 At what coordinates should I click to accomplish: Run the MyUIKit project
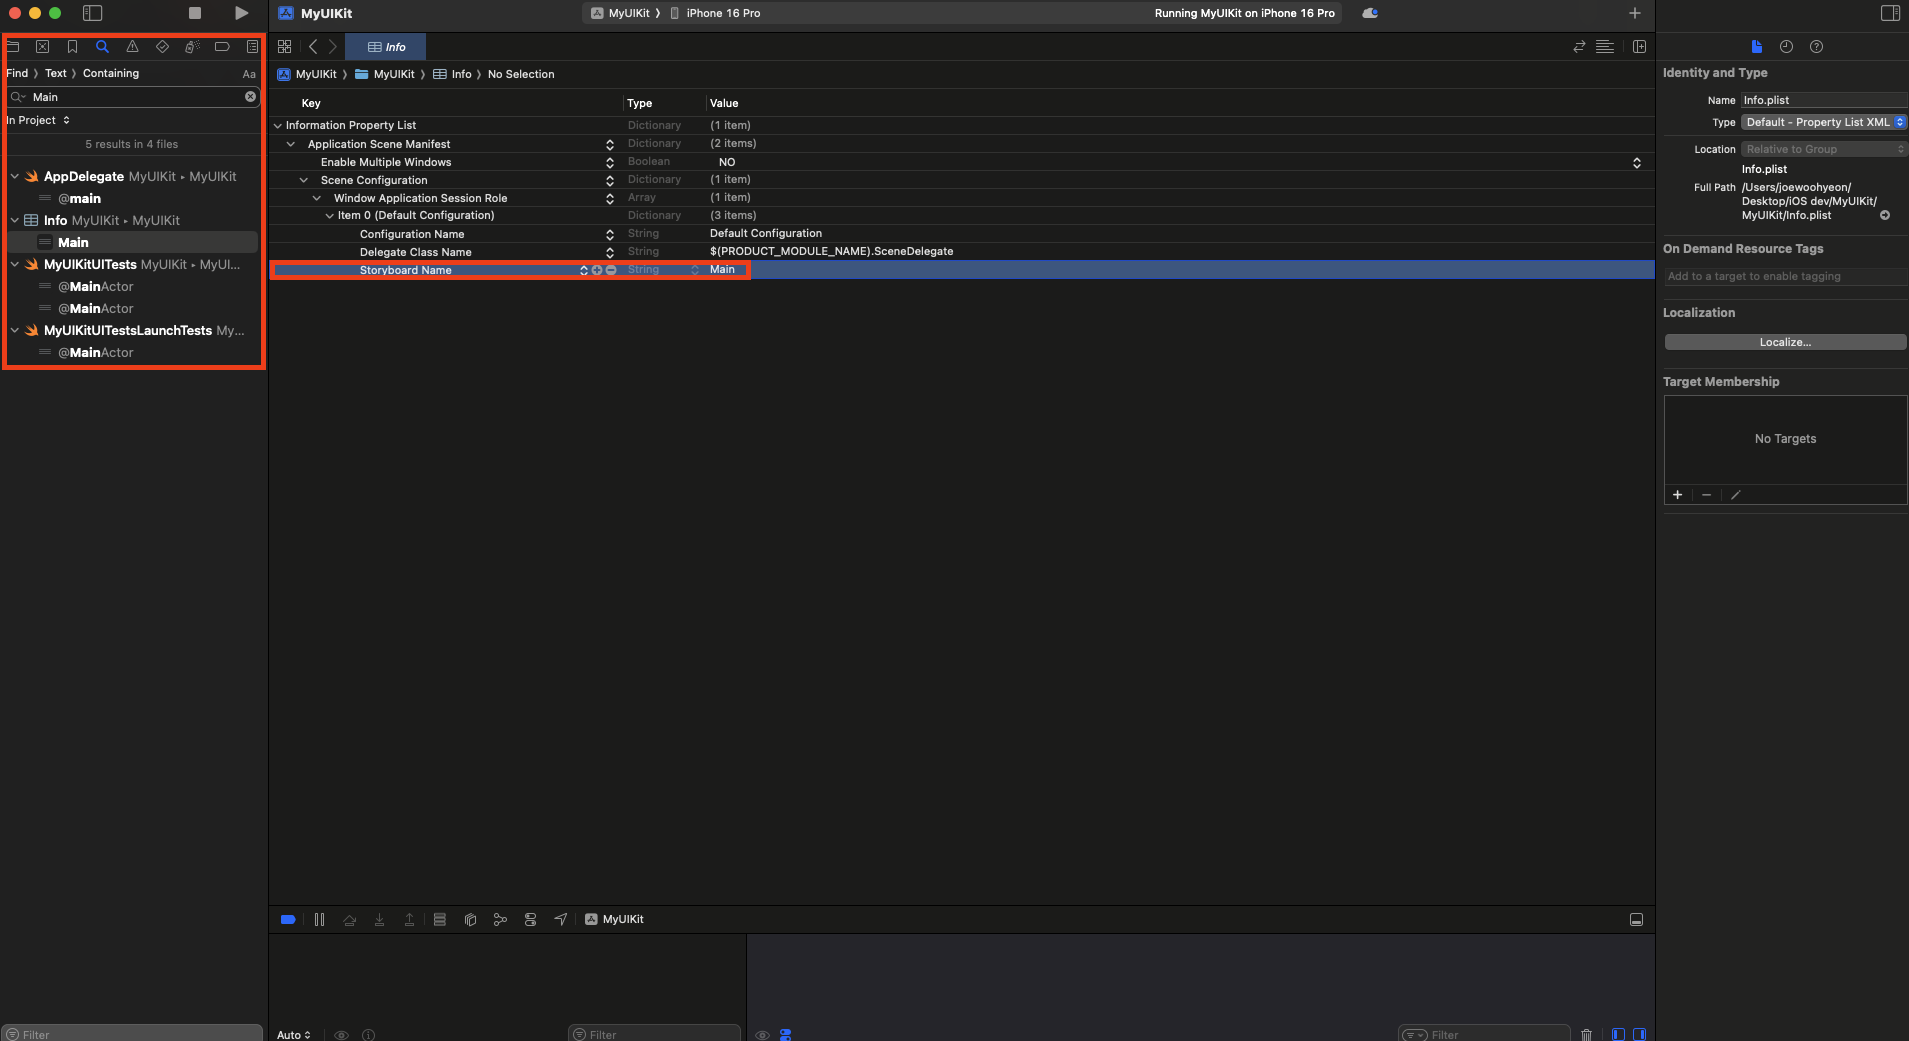point(241,13)
